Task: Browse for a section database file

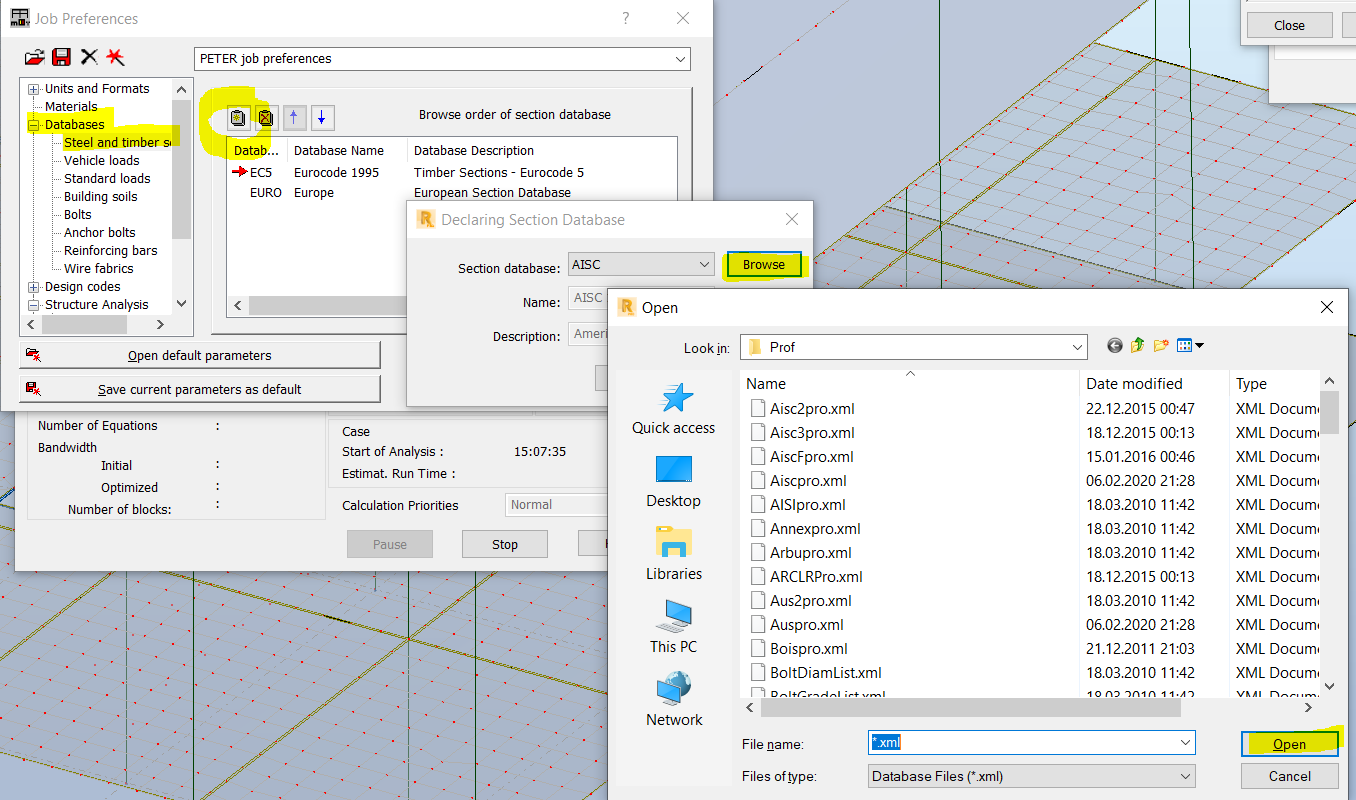Action: click(x=763, y=265)
